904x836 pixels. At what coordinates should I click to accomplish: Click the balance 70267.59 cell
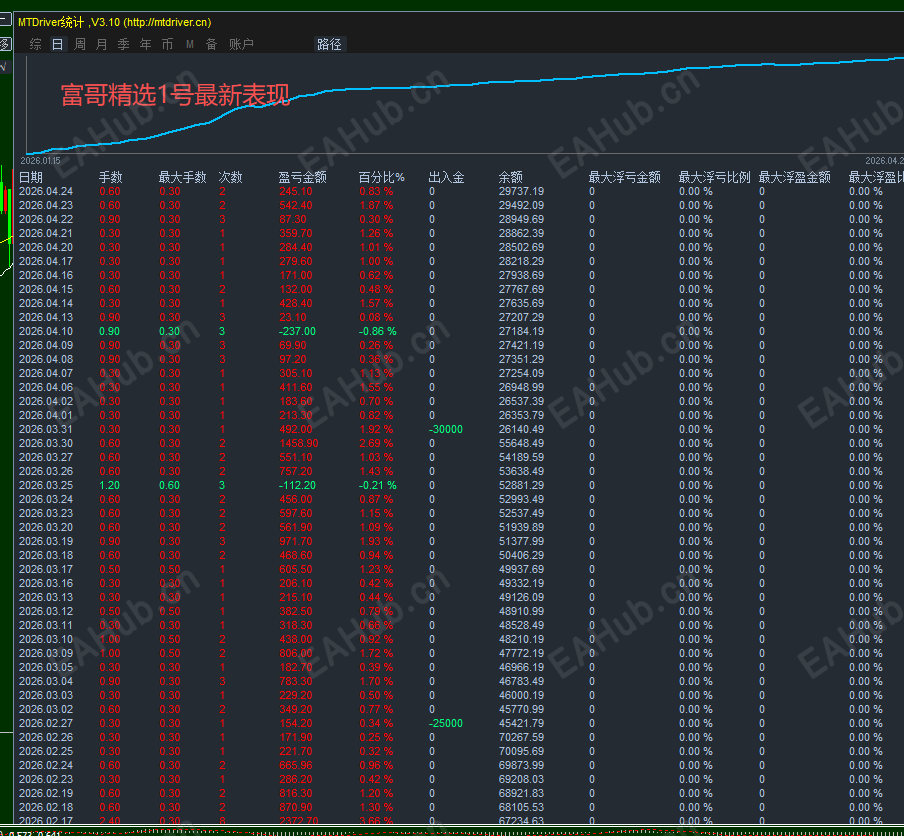click(x=521, y=737)
